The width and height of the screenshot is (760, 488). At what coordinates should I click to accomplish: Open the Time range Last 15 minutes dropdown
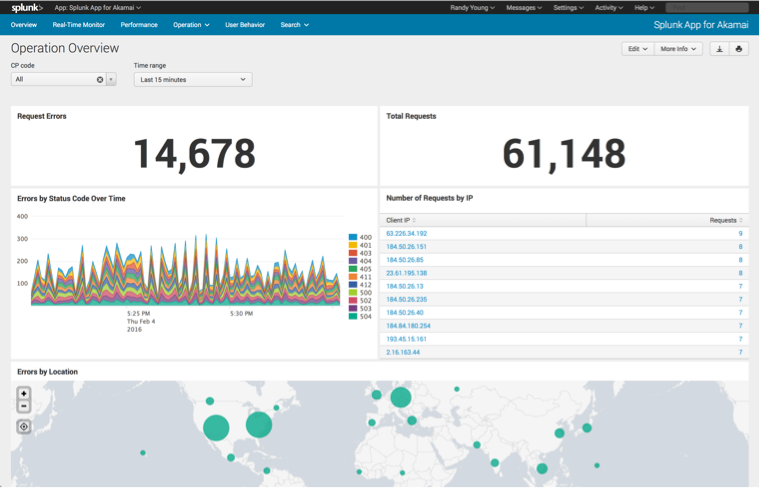click(x=193, y=79)
